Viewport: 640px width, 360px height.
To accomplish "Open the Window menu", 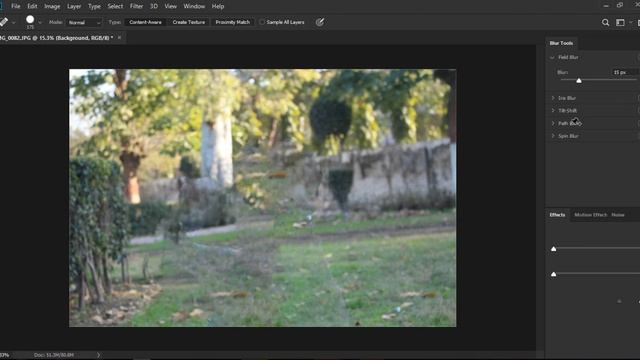I will click(194, 7).
